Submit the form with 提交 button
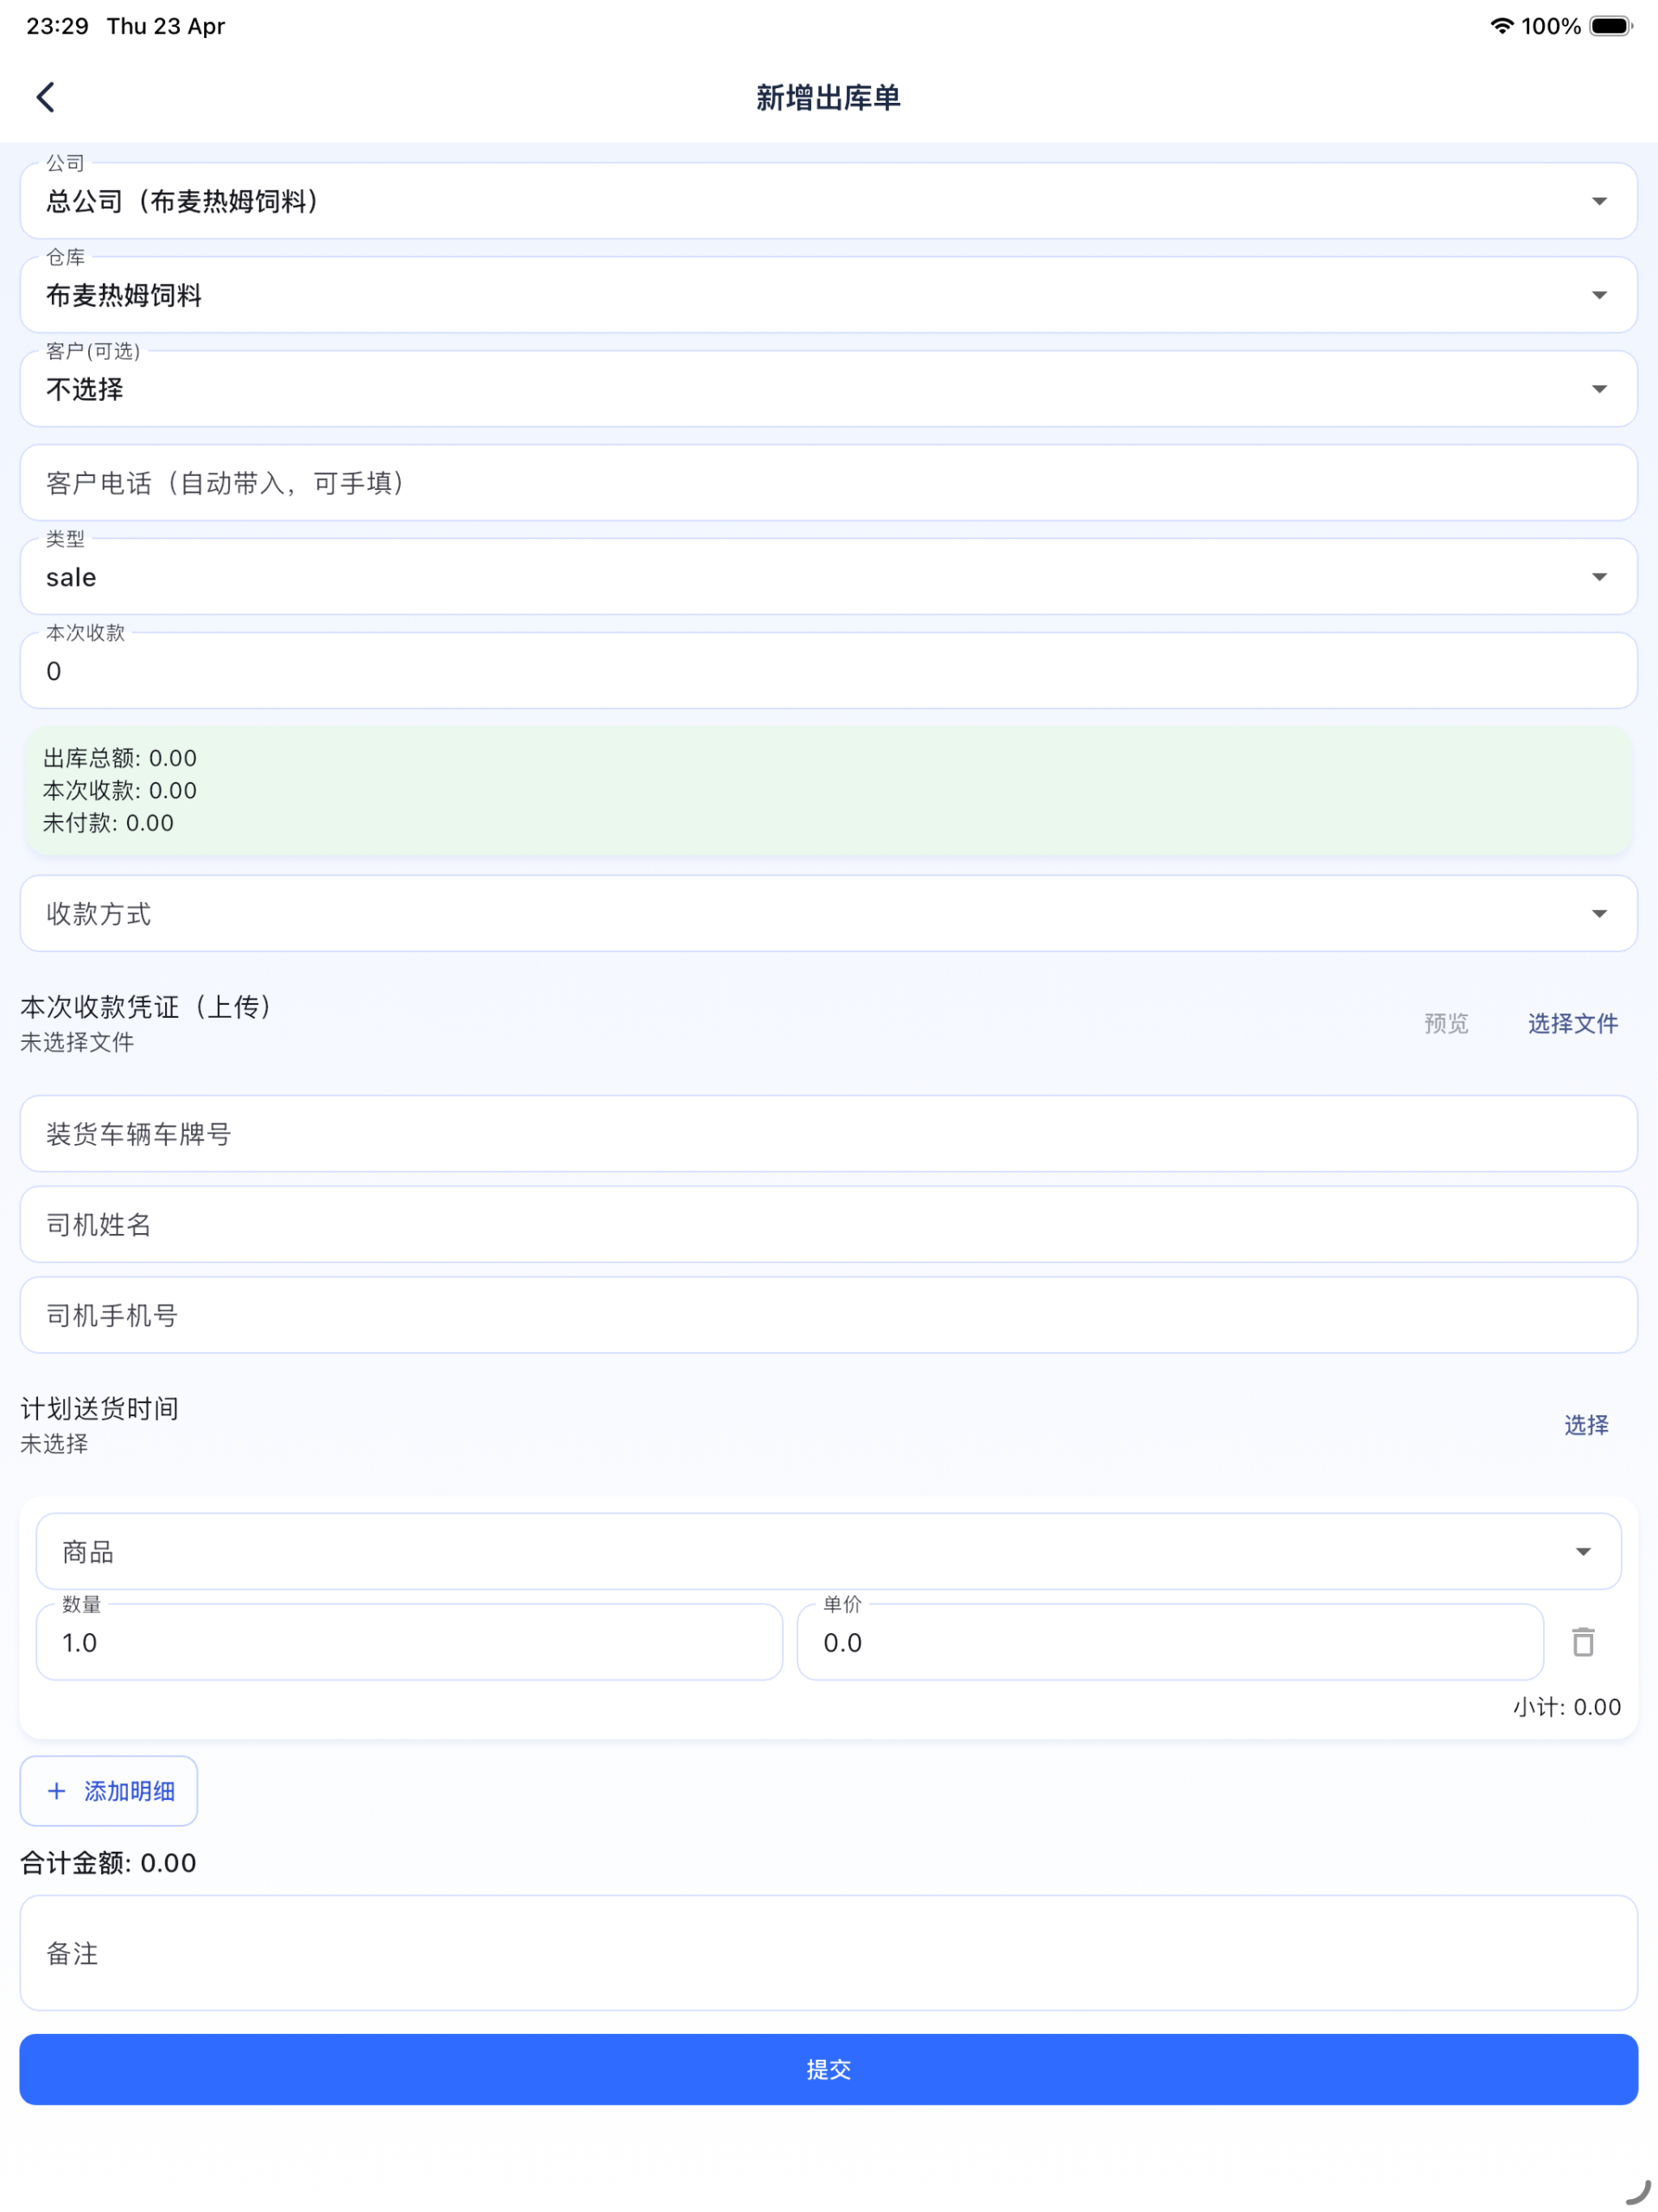 pyautogui.click(x=829, y=2069)
